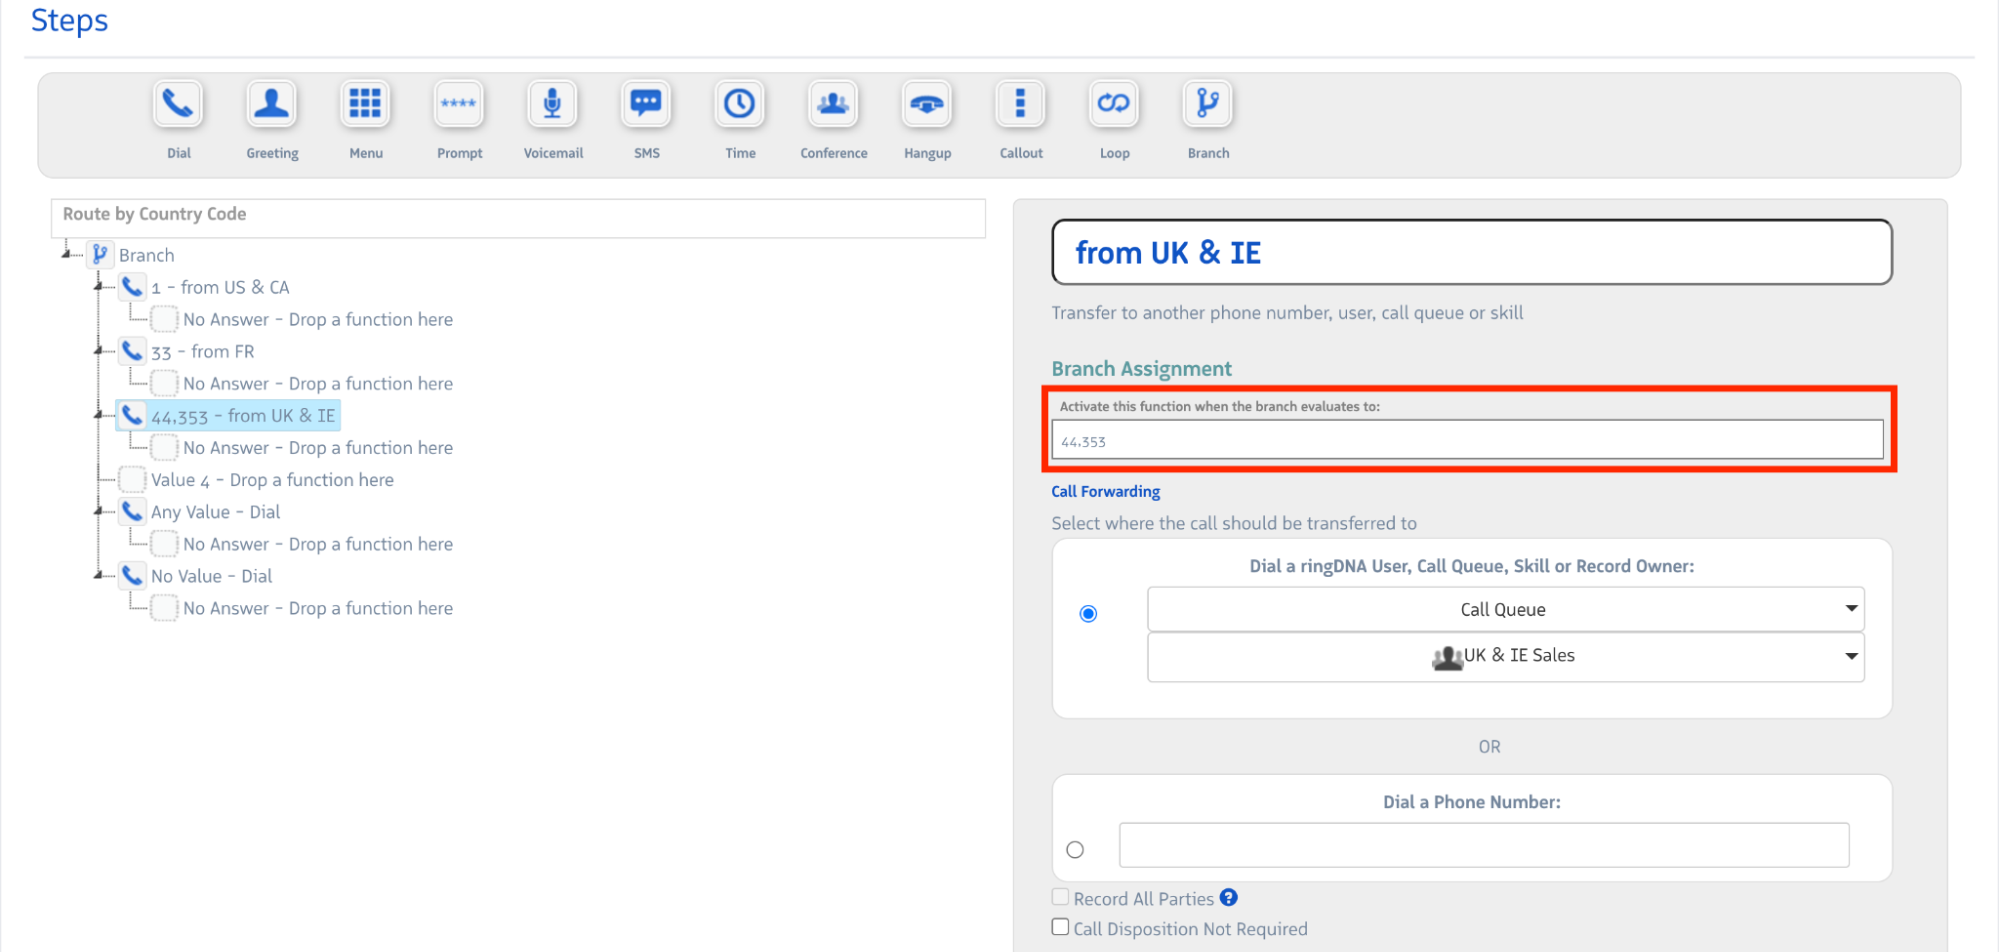
Task: Open Record All Parties help icon
Action: click(1229, 898)
